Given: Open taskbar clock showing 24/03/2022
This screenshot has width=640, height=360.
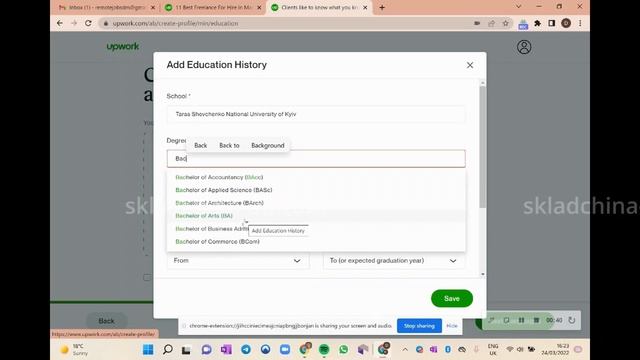Looking at the screenshot, I should 556,349.
